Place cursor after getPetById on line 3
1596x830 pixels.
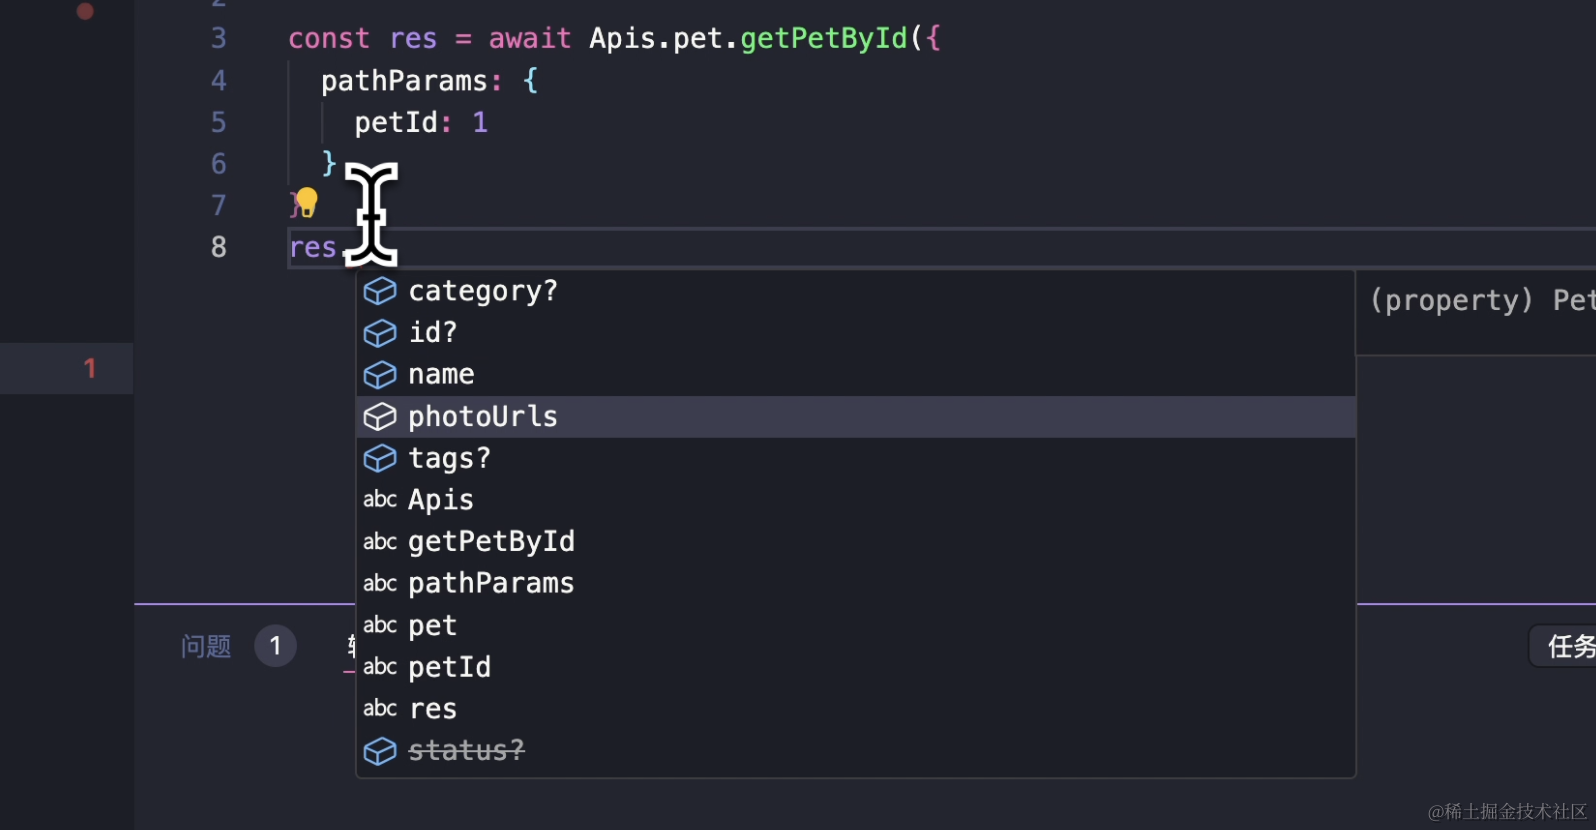908,39
